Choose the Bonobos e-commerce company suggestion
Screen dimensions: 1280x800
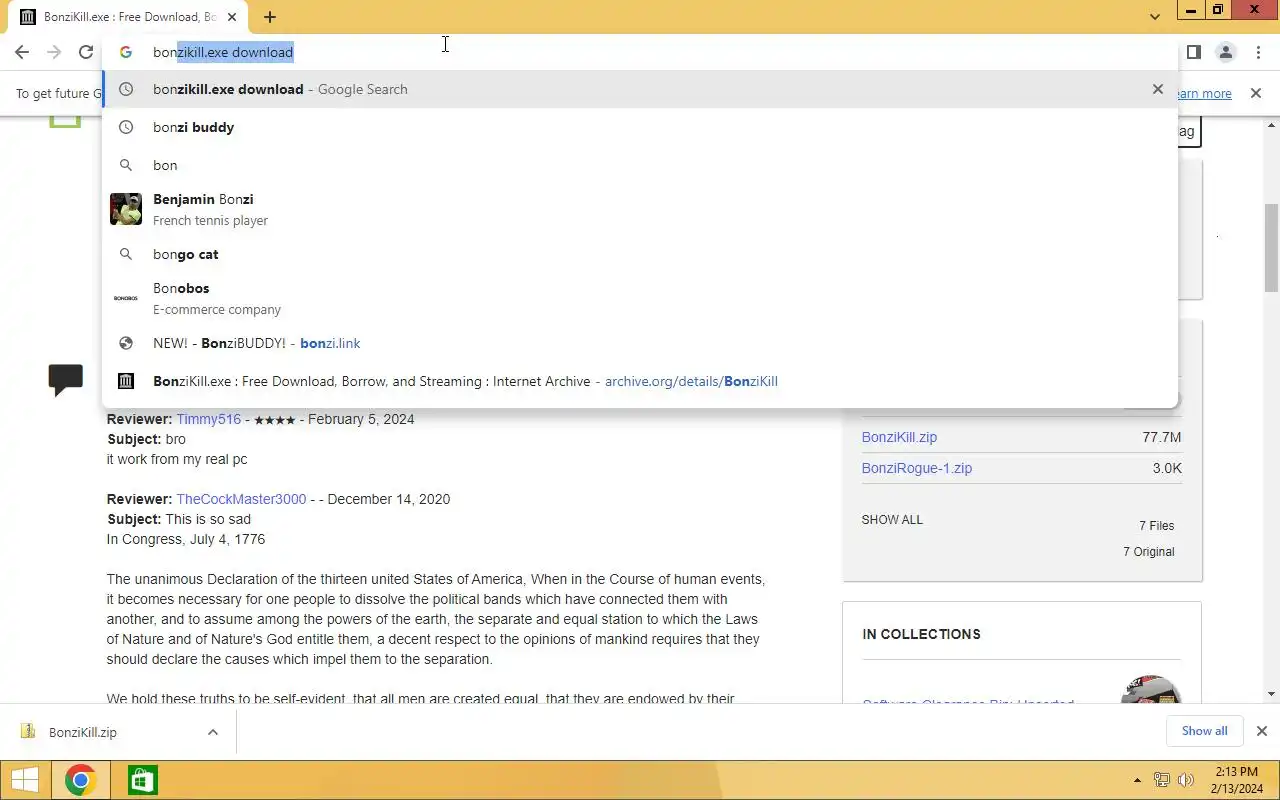[640, 298]
